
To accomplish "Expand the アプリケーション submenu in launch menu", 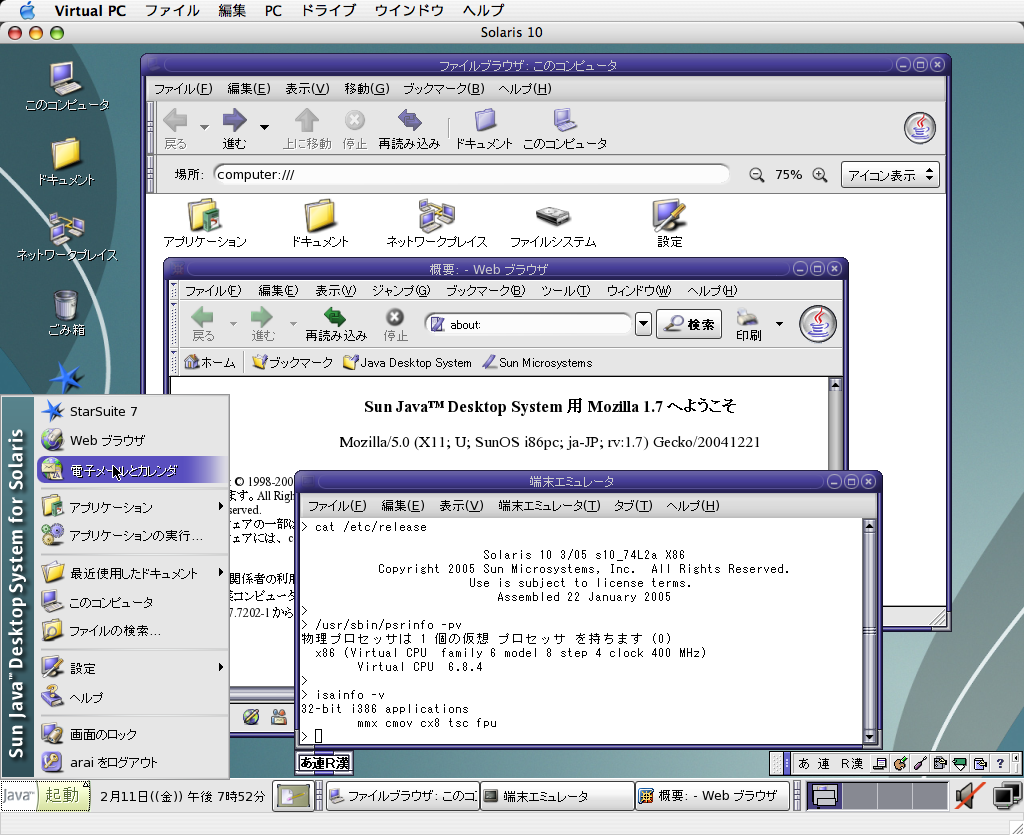I will (133, 507).
